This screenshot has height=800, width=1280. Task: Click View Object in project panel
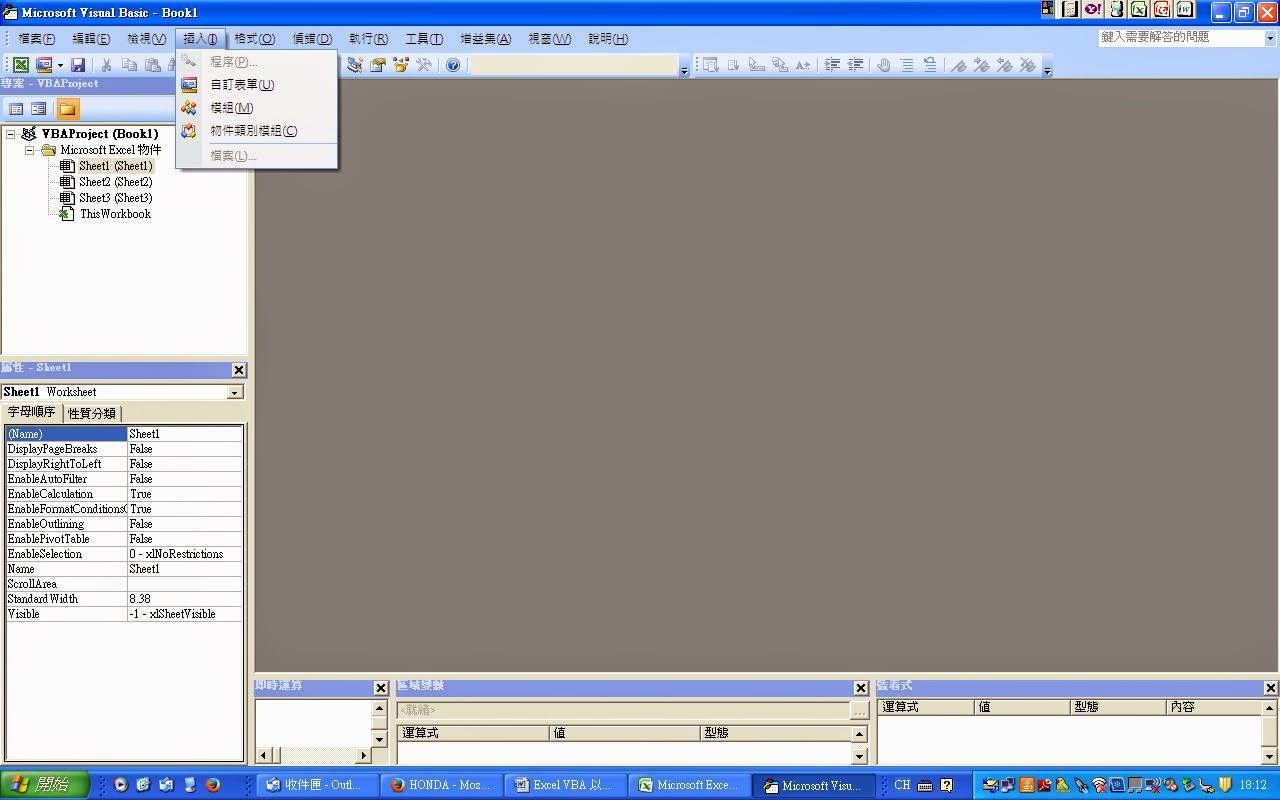pos(39,109)
